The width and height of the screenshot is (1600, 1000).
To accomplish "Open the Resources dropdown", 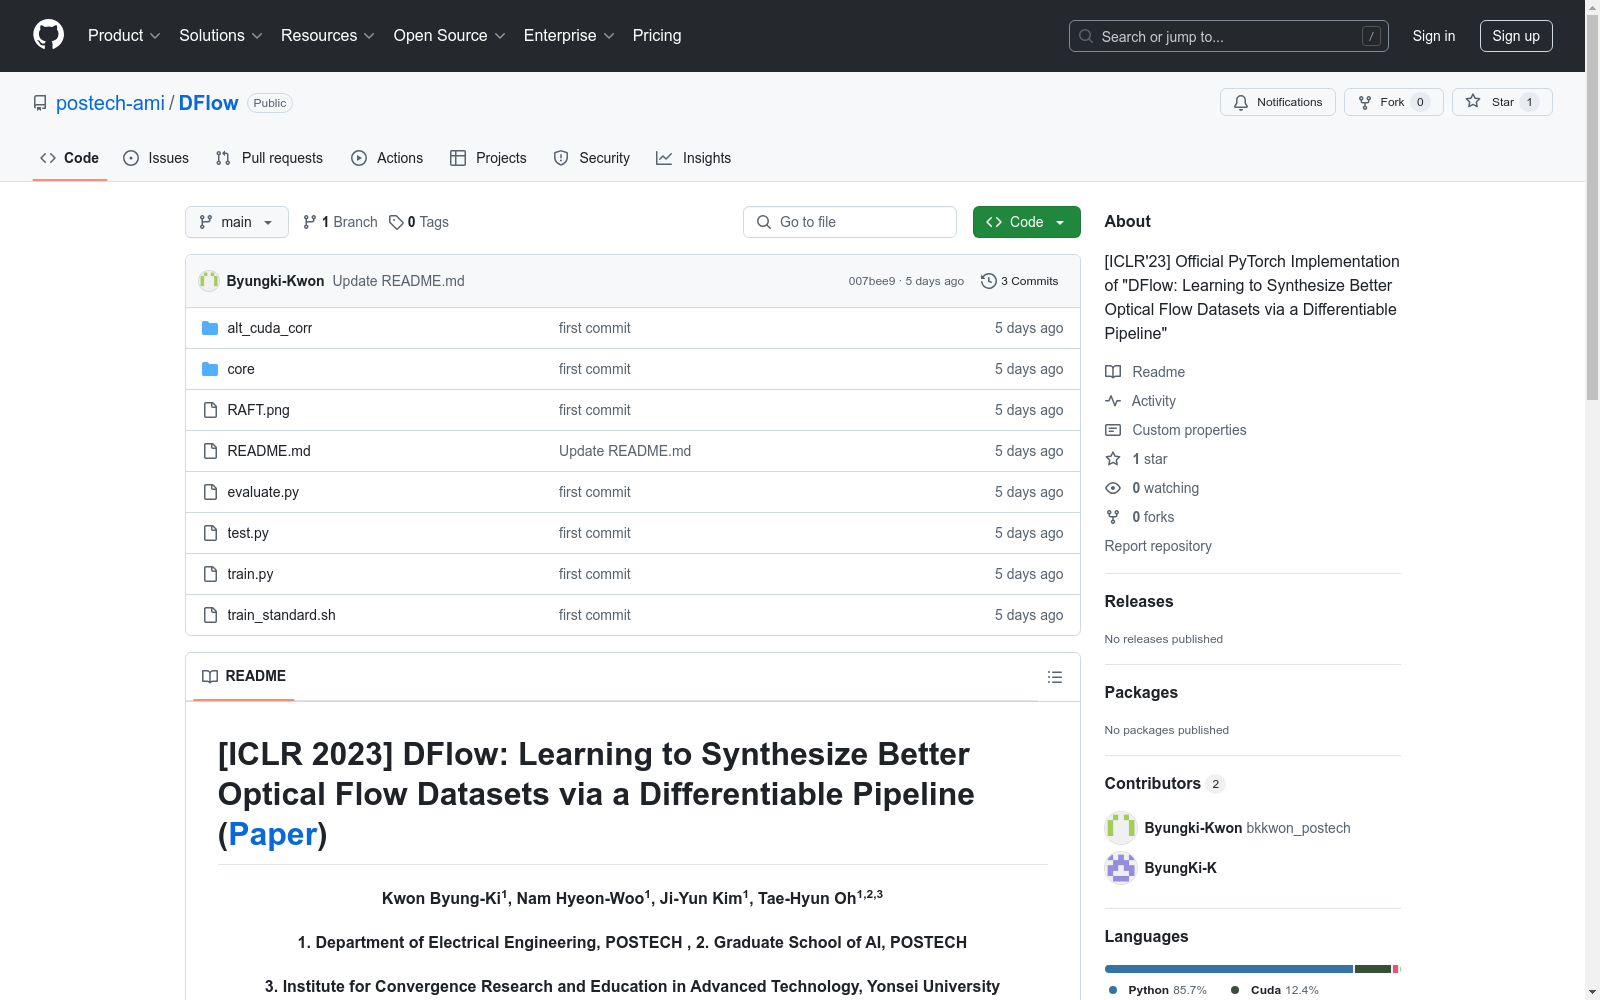I will coord(328,36).
